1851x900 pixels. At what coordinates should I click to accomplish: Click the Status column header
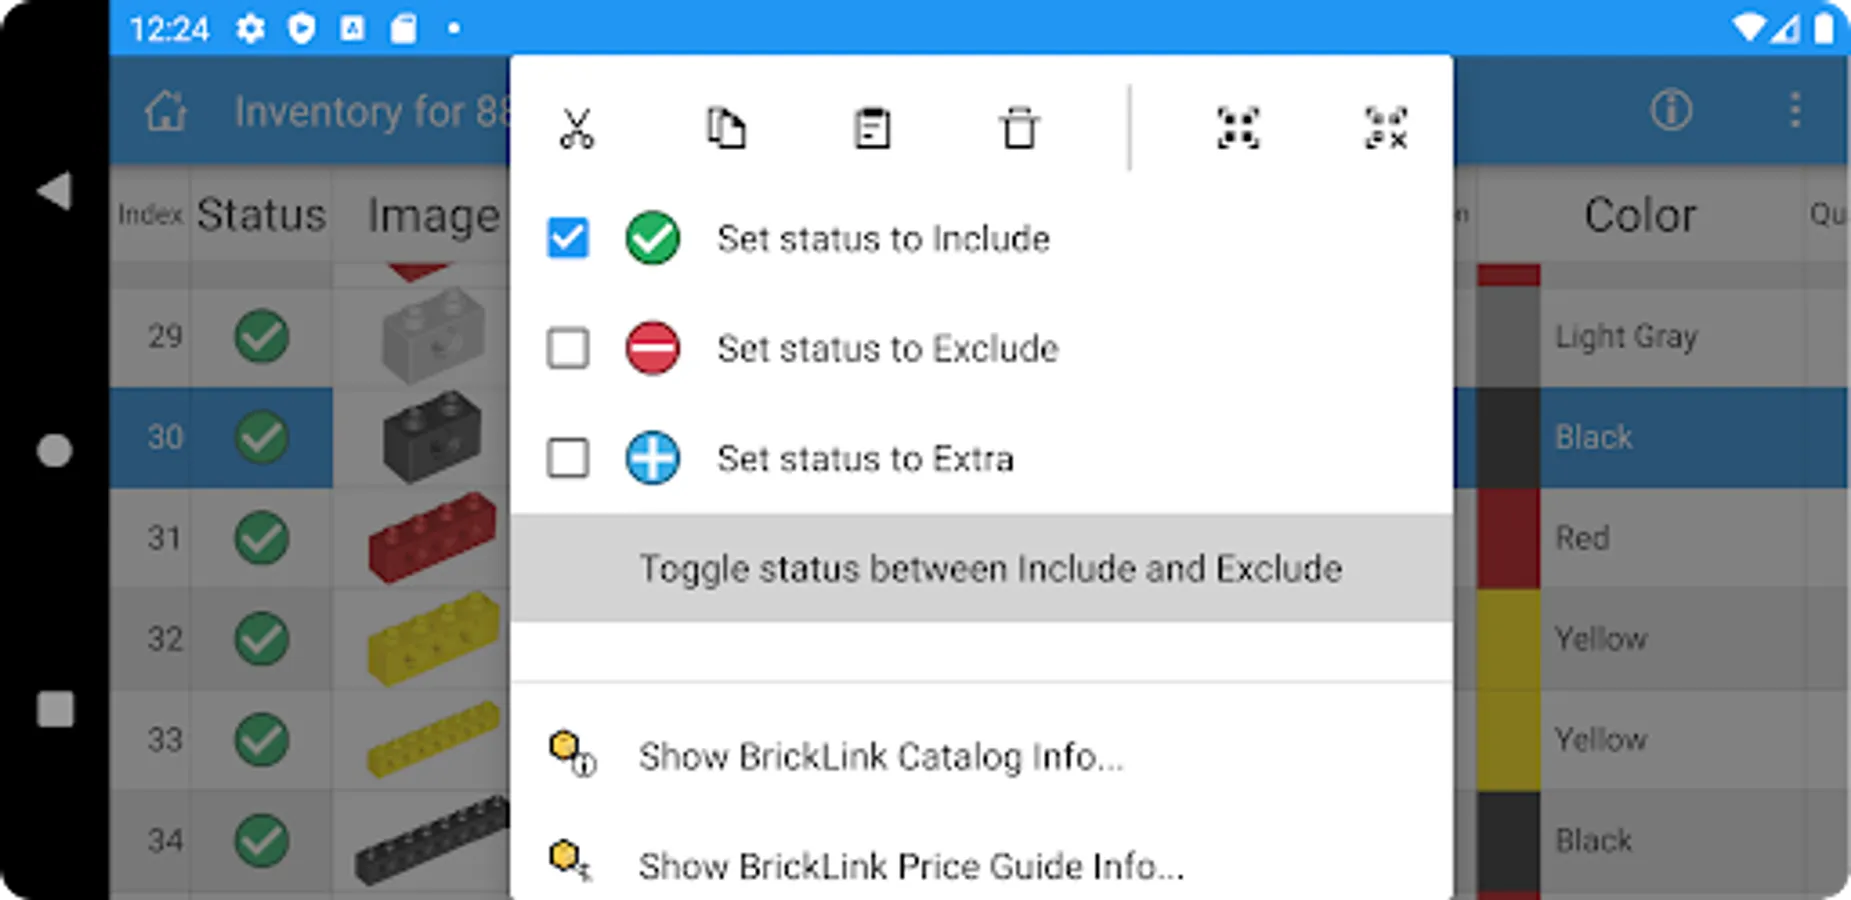pyautogui.click(x=261, y=215)
